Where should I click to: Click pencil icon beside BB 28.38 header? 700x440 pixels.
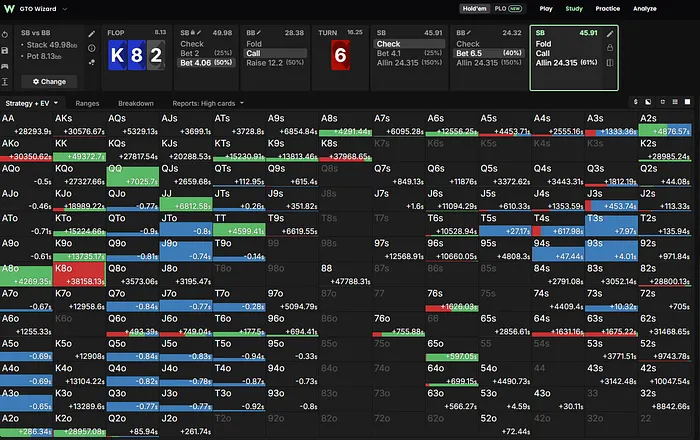point(259,33)
